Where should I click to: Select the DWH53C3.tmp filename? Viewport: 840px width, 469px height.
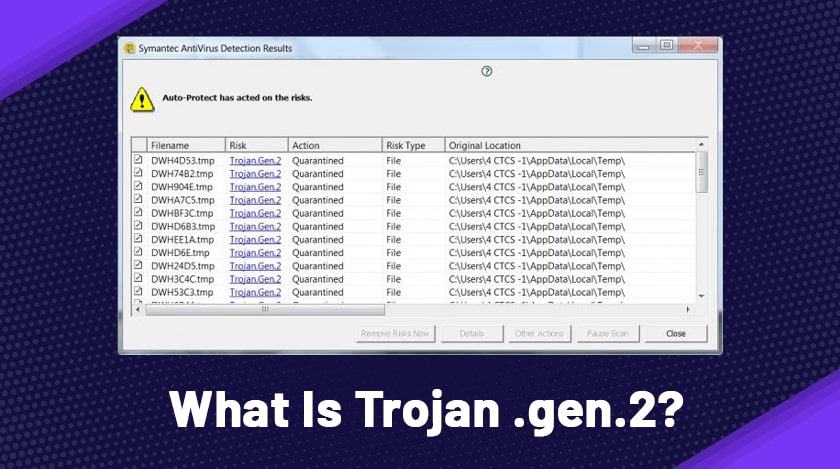click(182, 292)
